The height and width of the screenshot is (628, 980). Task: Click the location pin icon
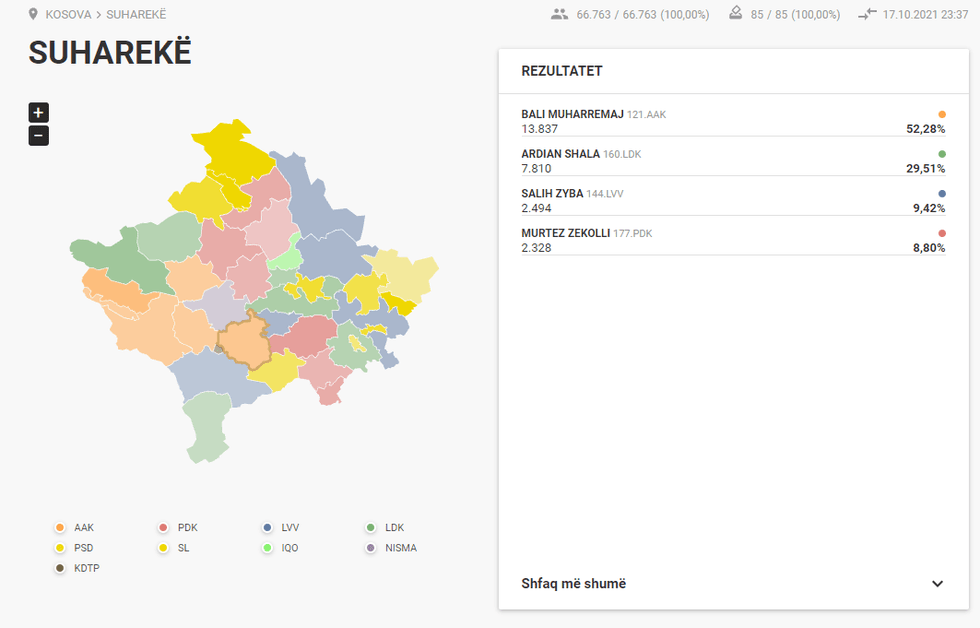34,15
